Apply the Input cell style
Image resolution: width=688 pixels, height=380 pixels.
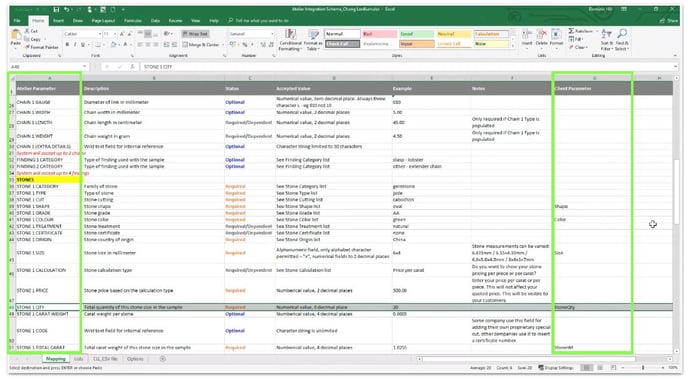coord(416,44)
